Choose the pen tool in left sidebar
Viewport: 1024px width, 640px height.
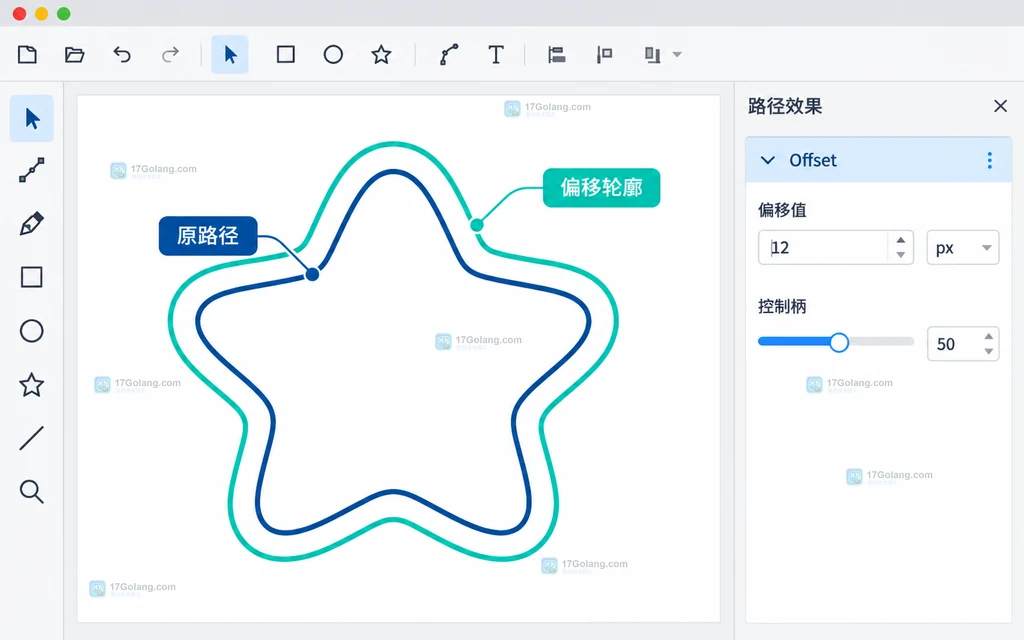point(31,224)
